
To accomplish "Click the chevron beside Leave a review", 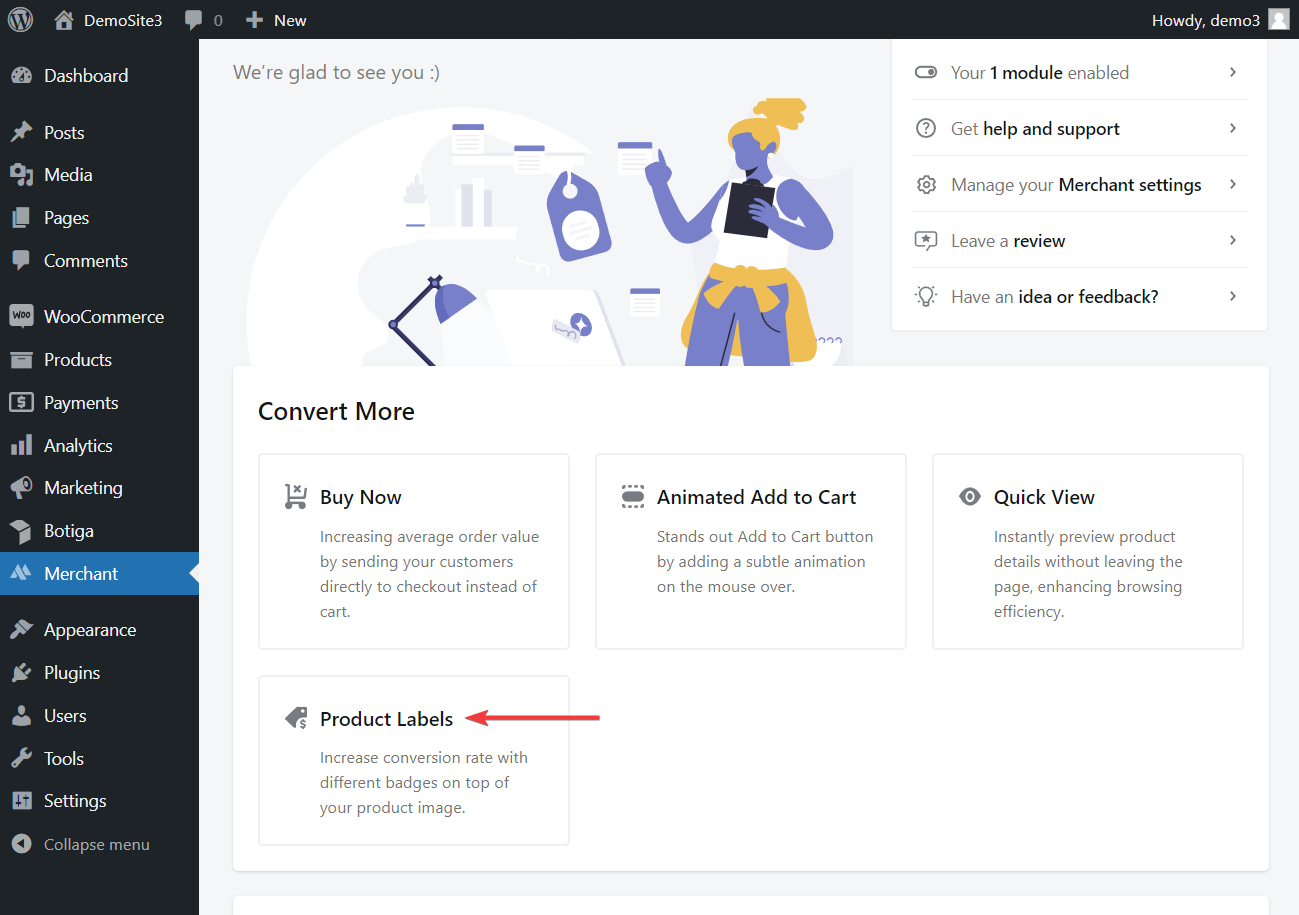I will (1233, 240).
